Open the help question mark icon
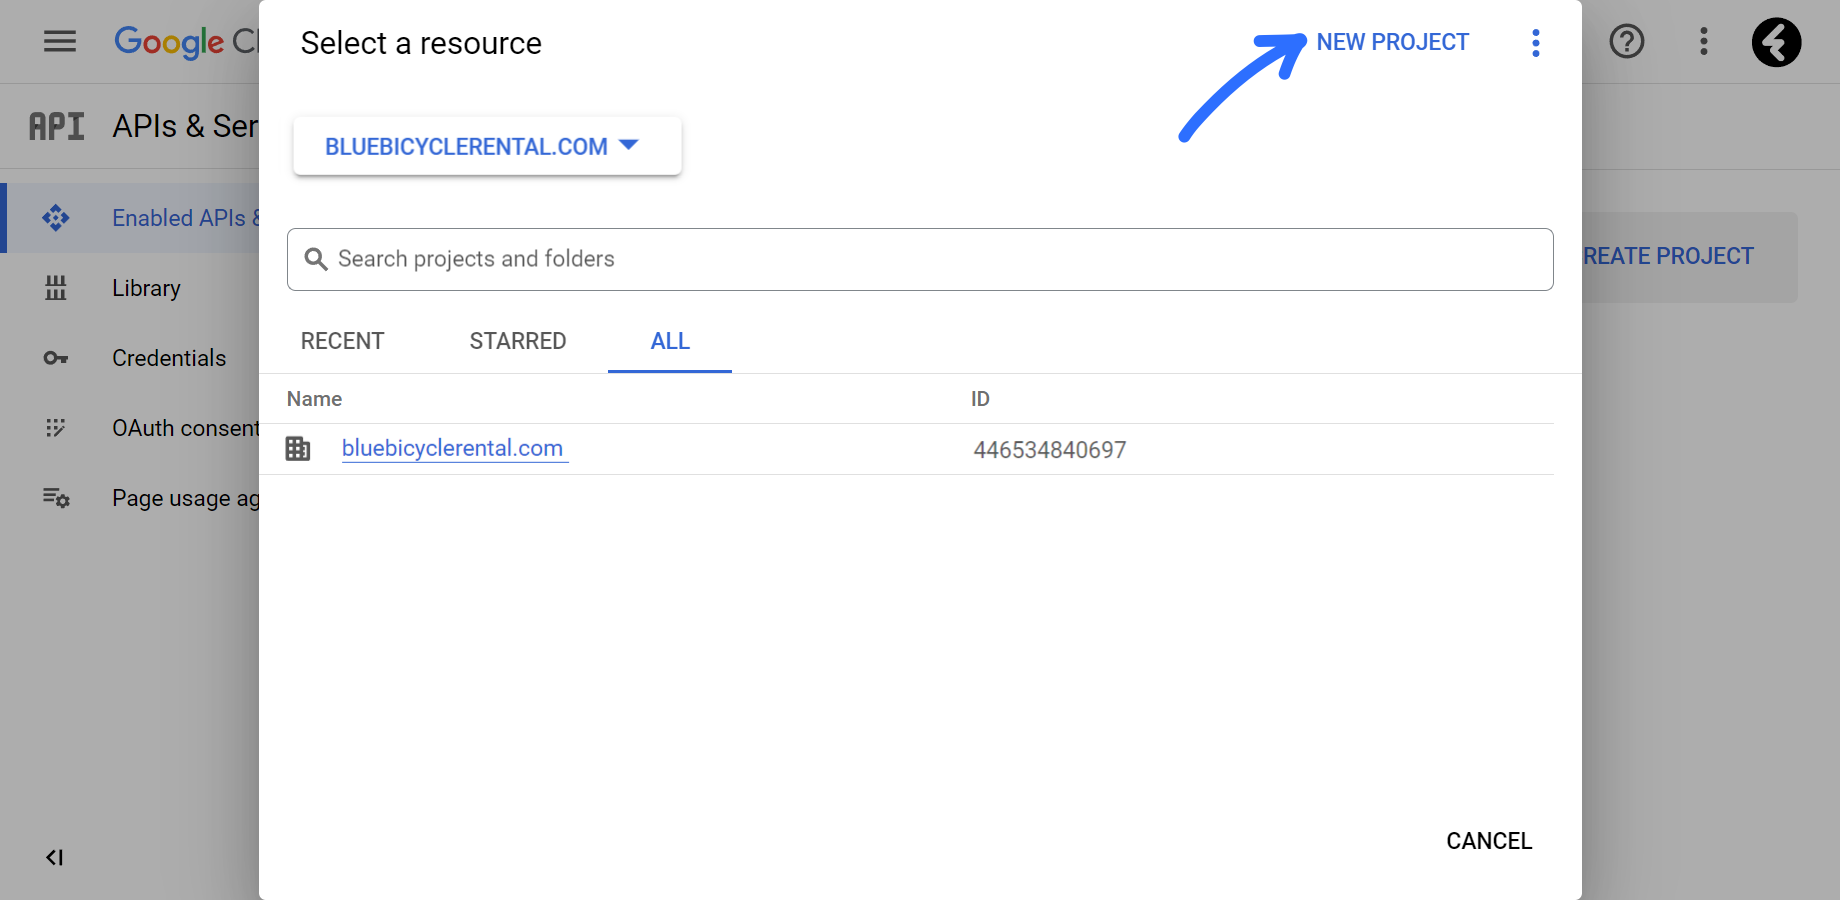Viewport: 1840px width, 900px height. pyautogui.click(x=1627, y=41)
